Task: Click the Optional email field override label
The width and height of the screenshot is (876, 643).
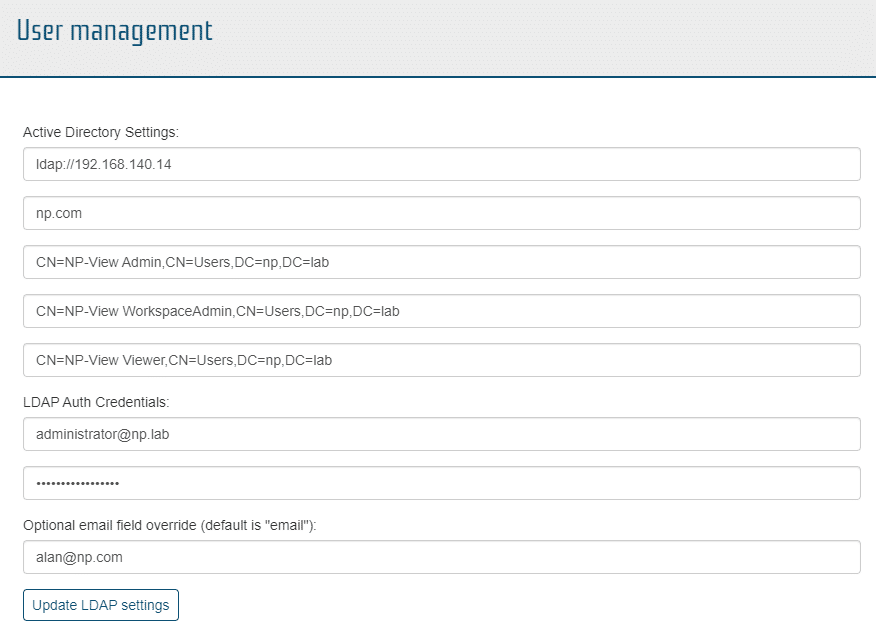Action: [169, 526]
